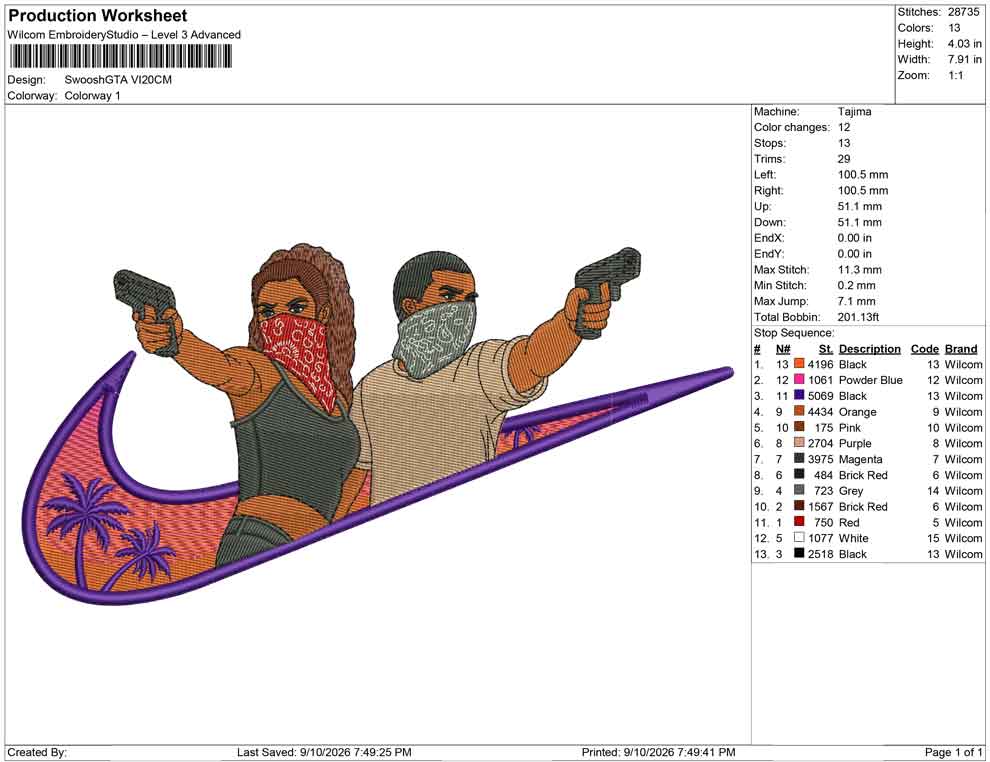Click the Wilcom EmbroideryStudio Level 3 Advanced text

pyautogui.click(x=124, y=35)
